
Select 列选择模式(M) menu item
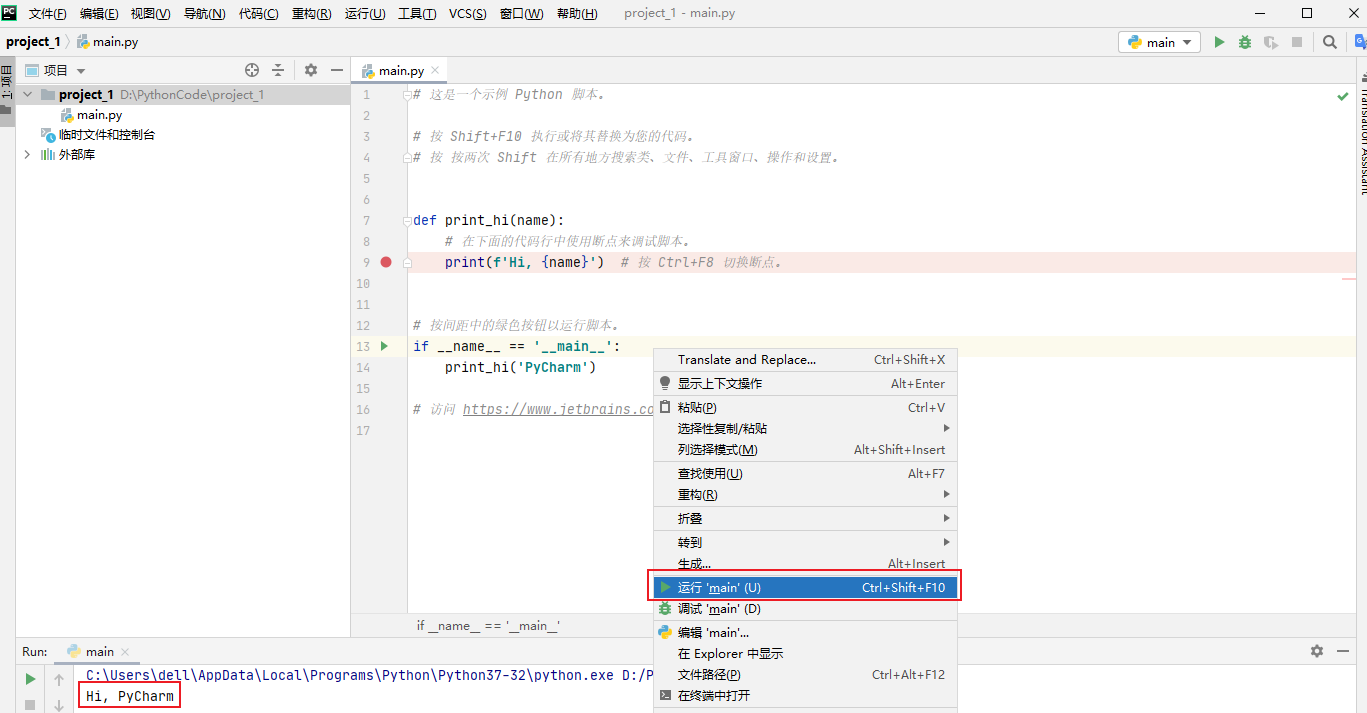(805, 450)
